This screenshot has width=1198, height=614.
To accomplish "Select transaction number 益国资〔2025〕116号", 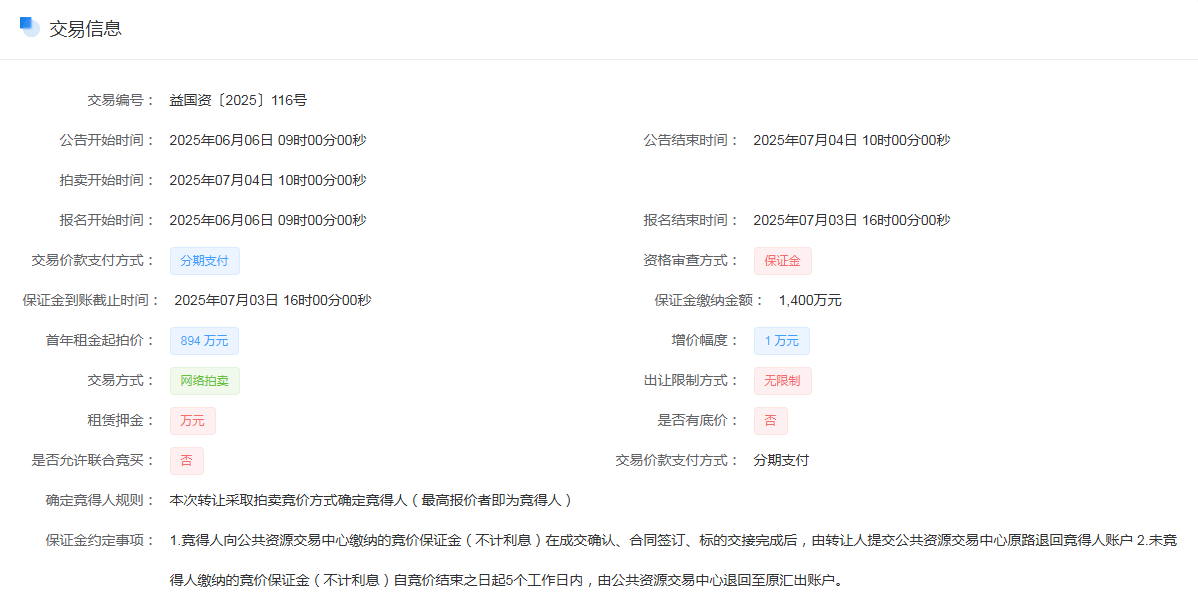I will pos(238,100).
